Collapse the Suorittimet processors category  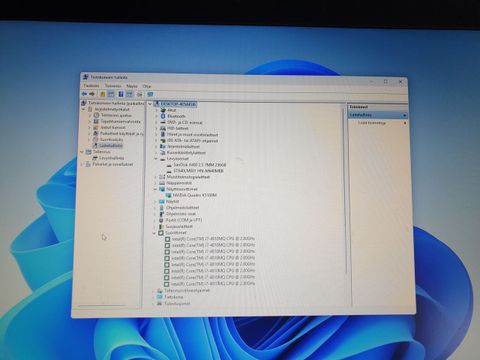tap(155, 233)
